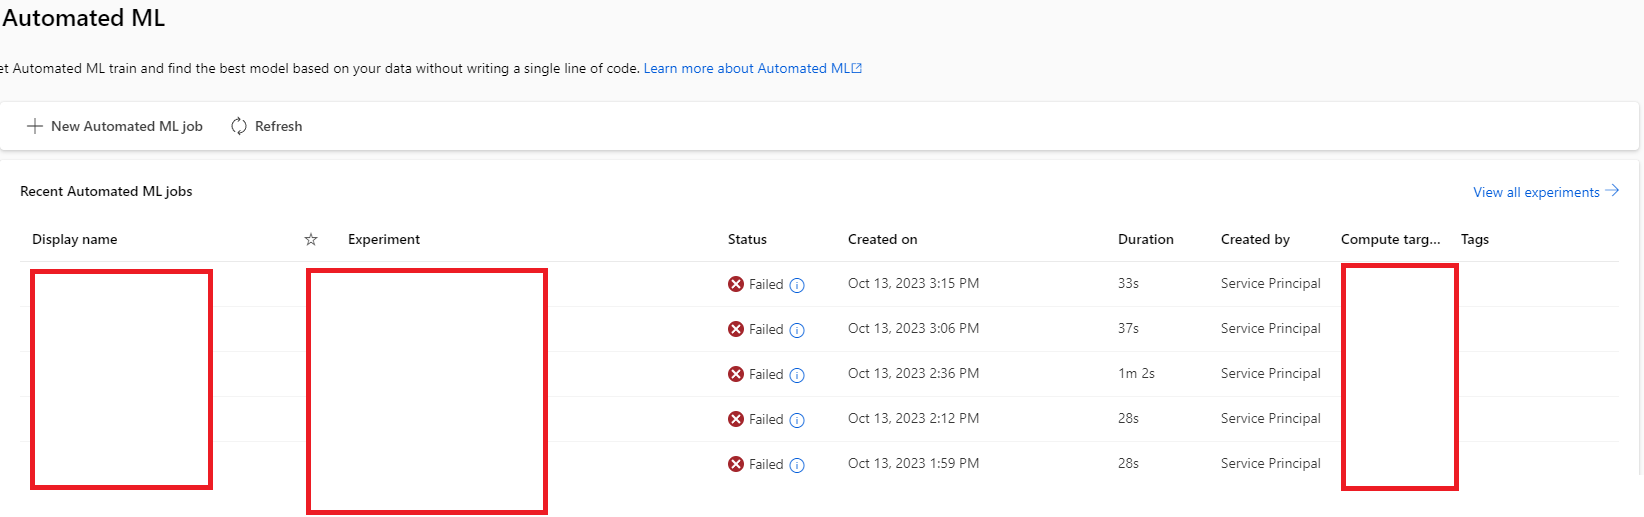This screenshot has width=1644, height=517.
Task: Select the Oct 13, 2023 3:06 PM cell
Action: pos(913,328)
